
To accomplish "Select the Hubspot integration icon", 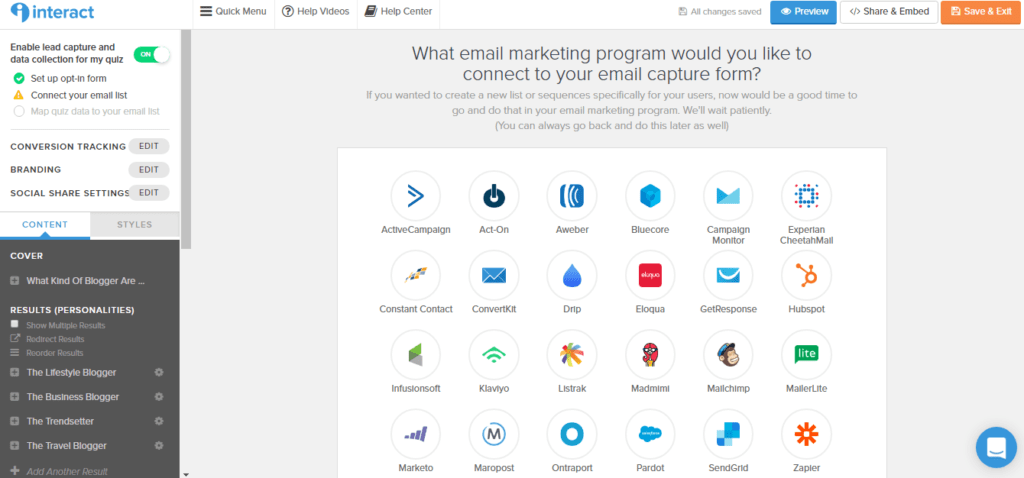I will pos(807,276).
